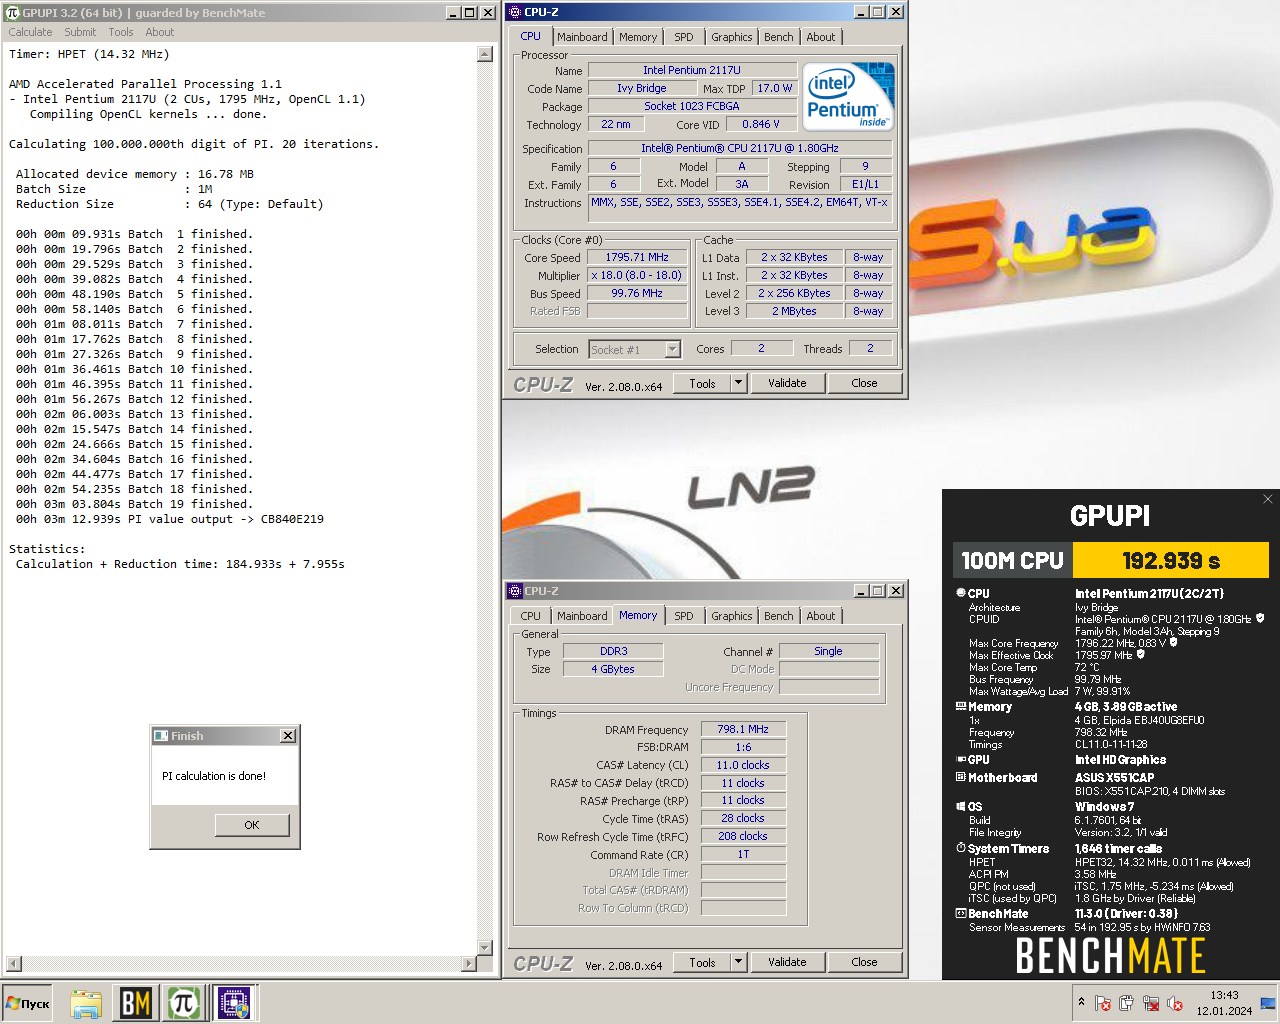Image resolution: width=1280 pixels, height=1024 pixels.
Task: Switch to Bench tab in upper CPU-Z window
Action: [x=779, y=37]
